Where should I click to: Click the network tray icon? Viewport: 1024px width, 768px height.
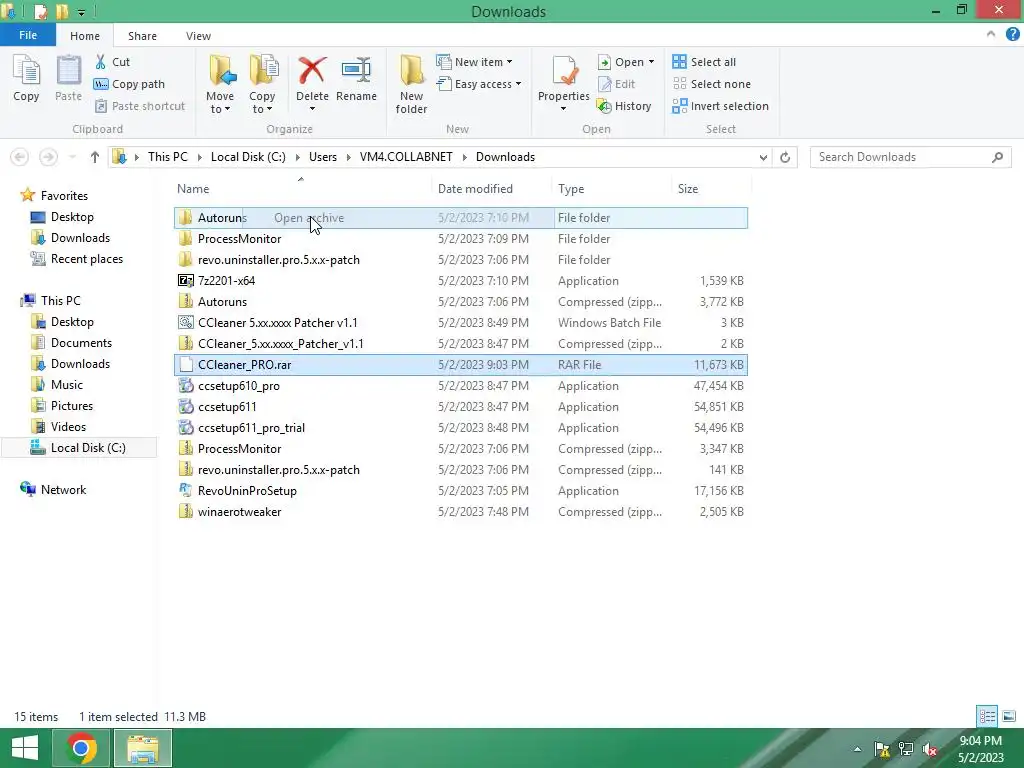pos(906,749)
